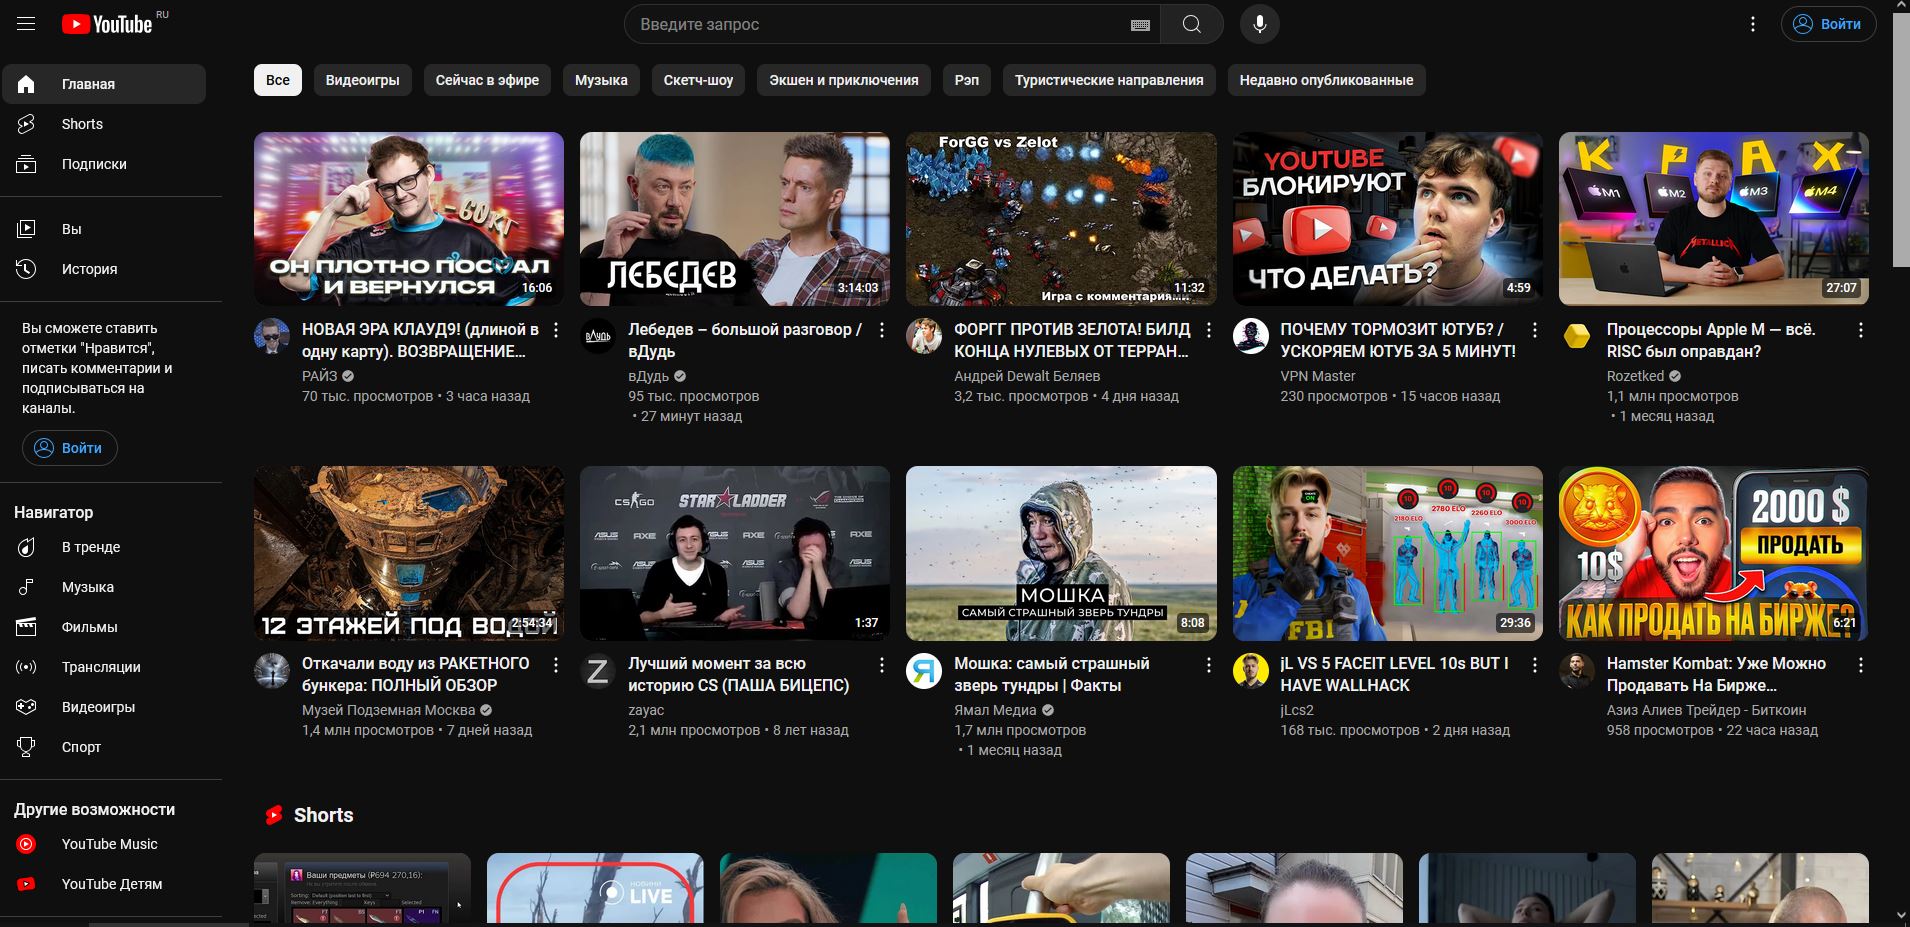Open options menu for РАКЕТНОГО бункера video
The image size is (1910, 927).
pyautogui.click(x=556, y=665)
